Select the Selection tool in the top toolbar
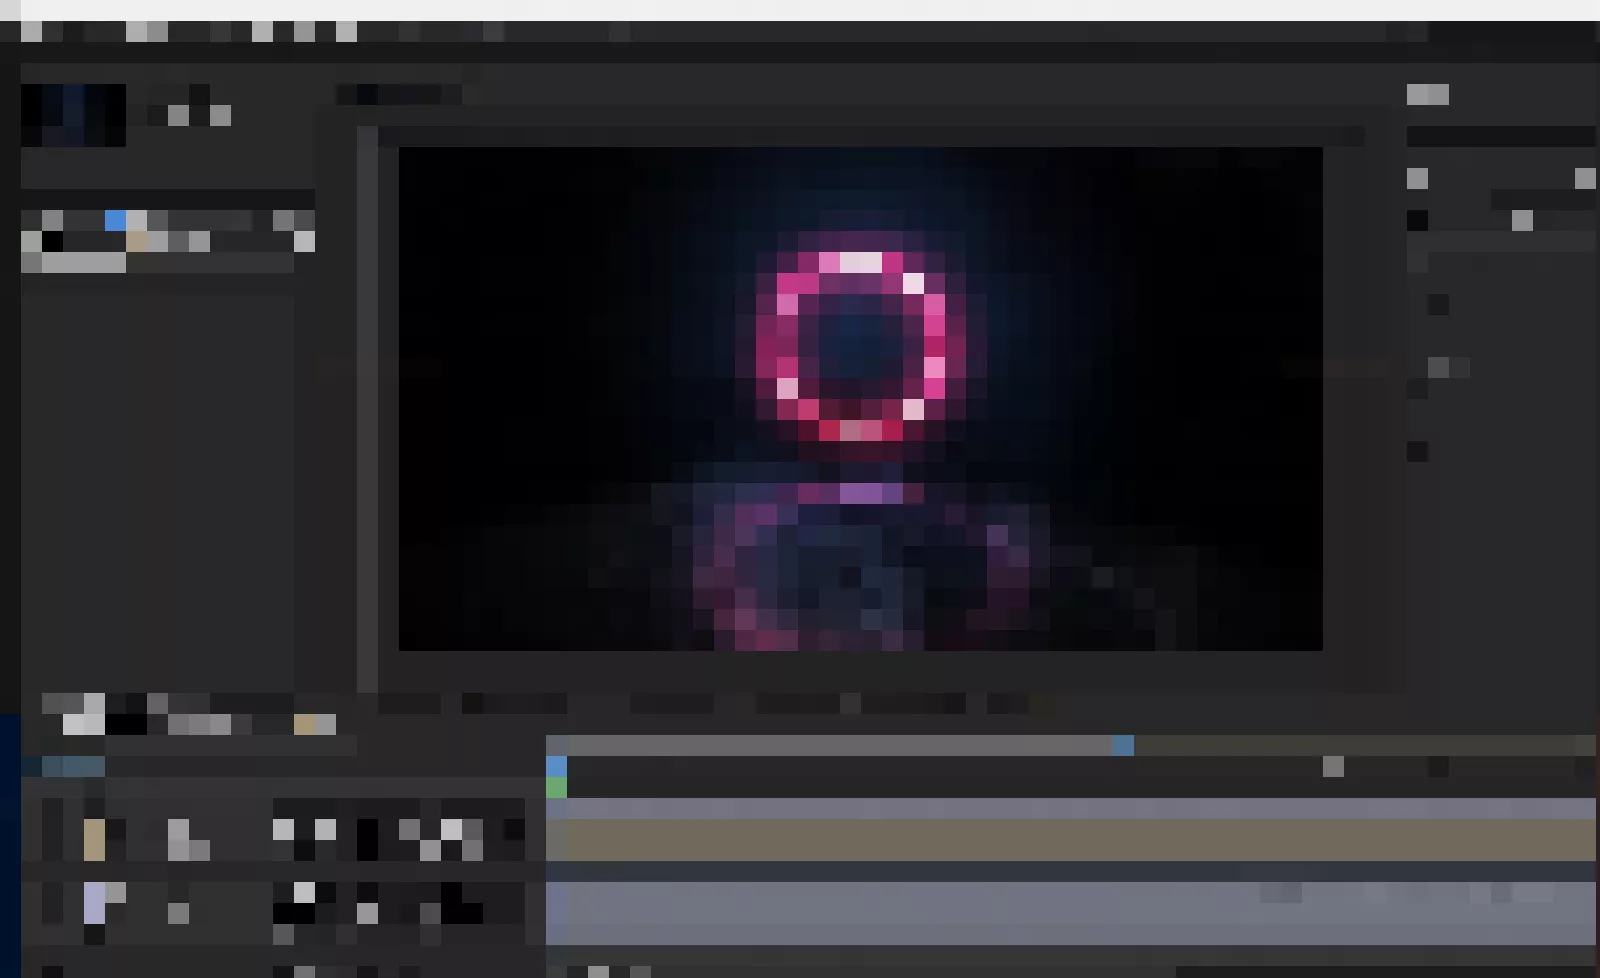Screen dimensions: 1600x978 pos(31,32)
